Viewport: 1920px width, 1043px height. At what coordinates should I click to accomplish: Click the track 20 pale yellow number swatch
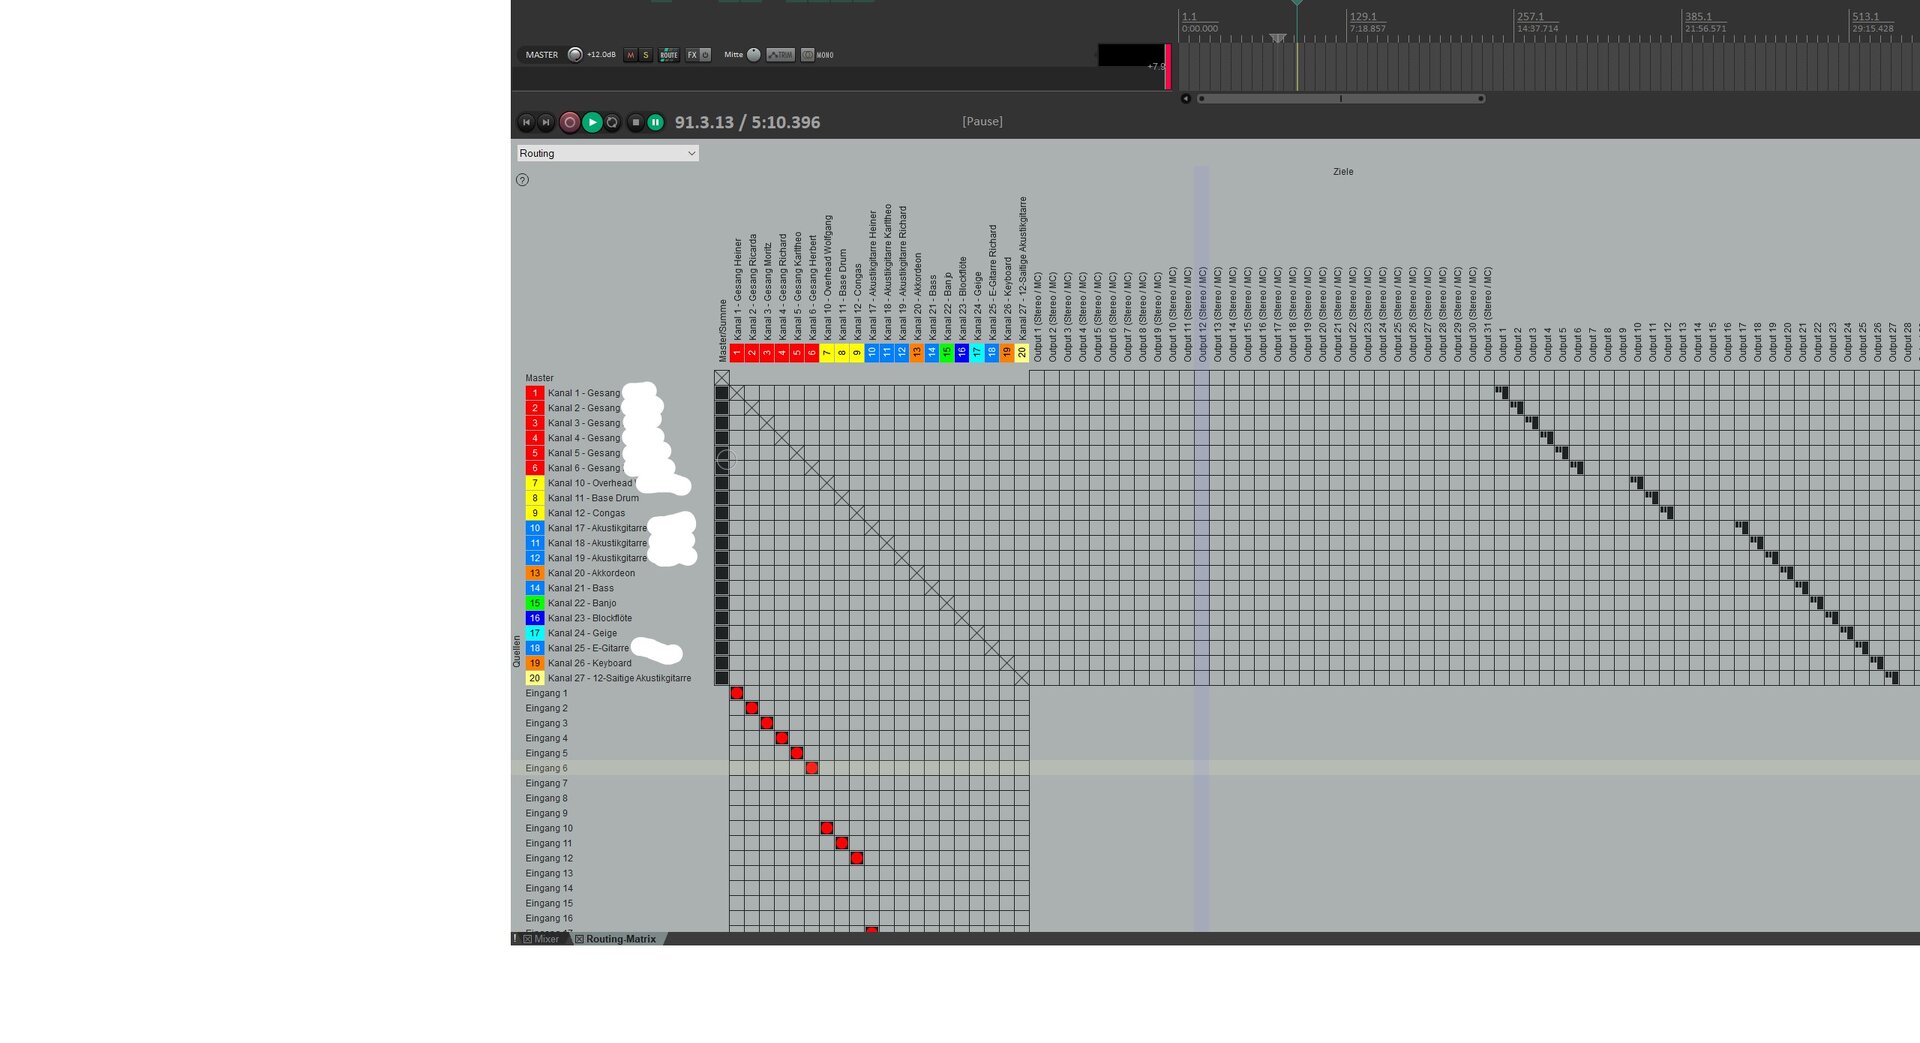(x=535, y=678)
